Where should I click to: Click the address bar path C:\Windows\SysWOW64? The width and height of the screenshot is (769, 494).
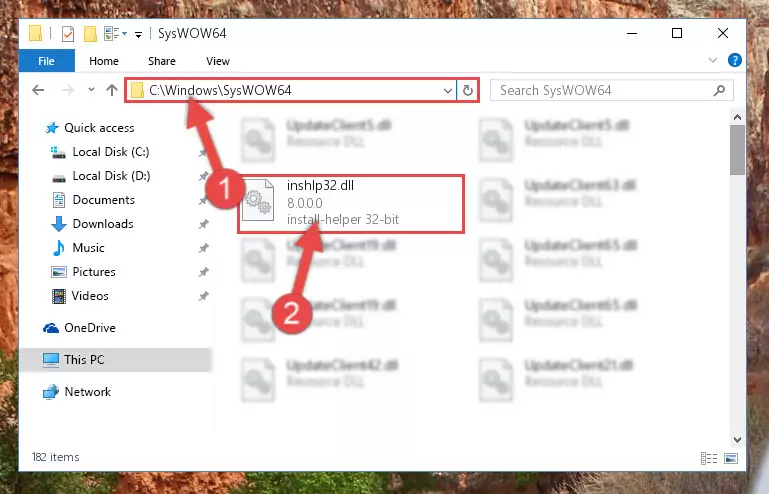[220, 90]
